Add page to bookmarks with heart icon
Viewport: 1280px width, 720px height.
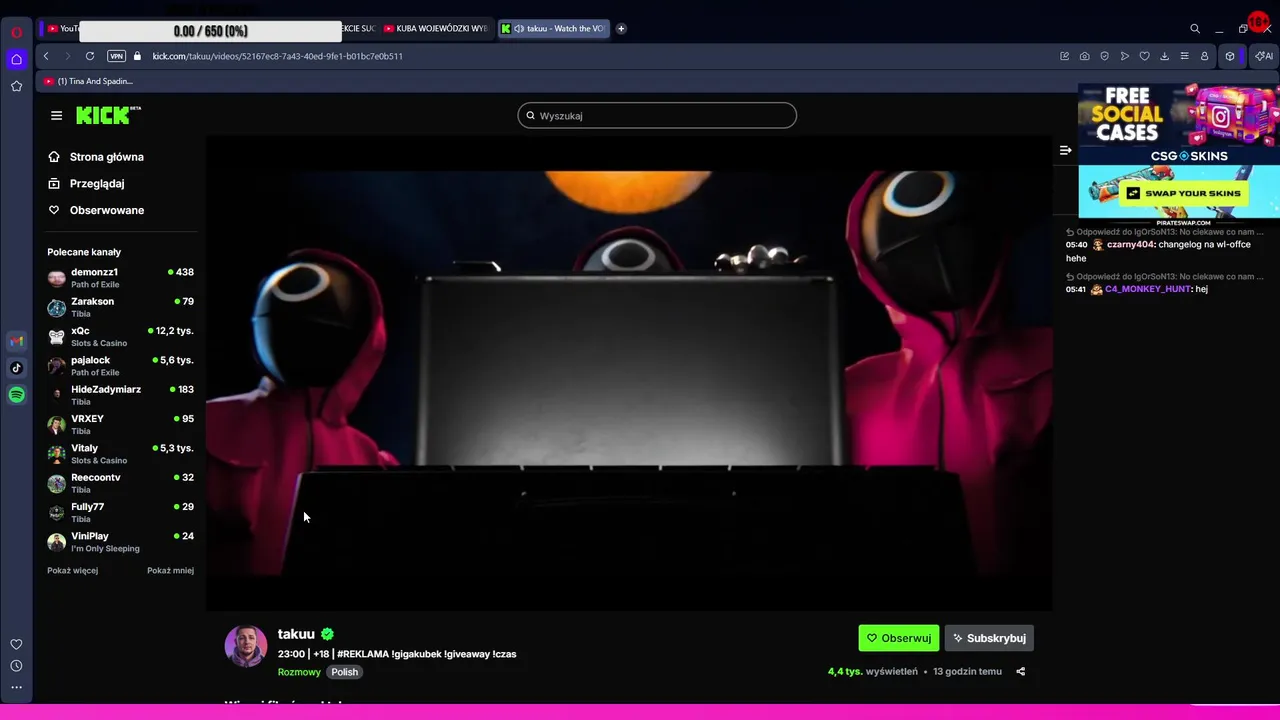[1144, 56]
